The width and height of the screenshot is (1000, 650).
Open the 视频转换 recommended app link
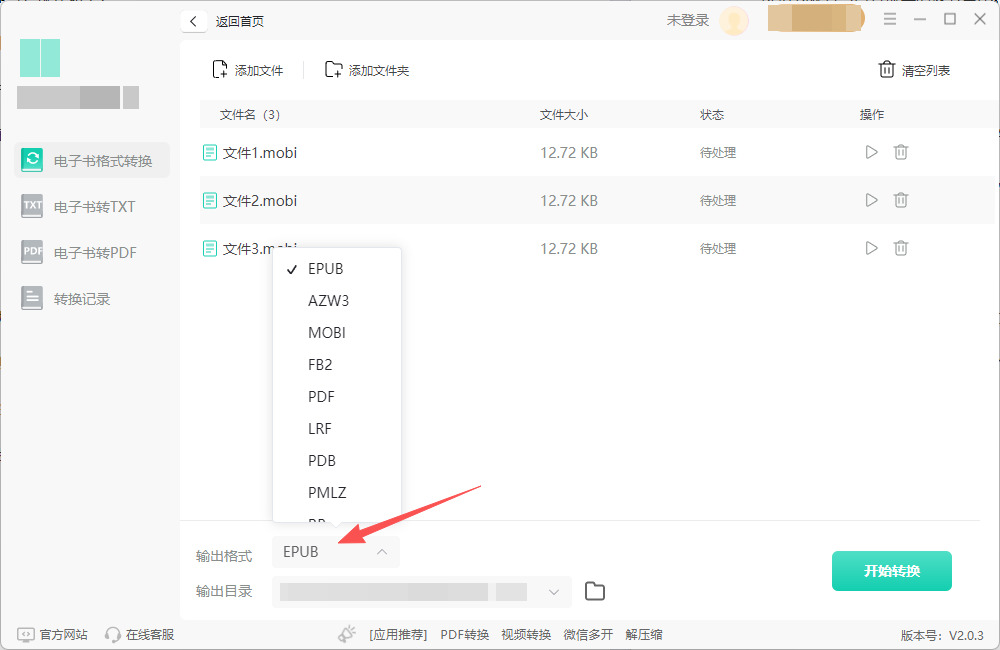tap(526, 635)
